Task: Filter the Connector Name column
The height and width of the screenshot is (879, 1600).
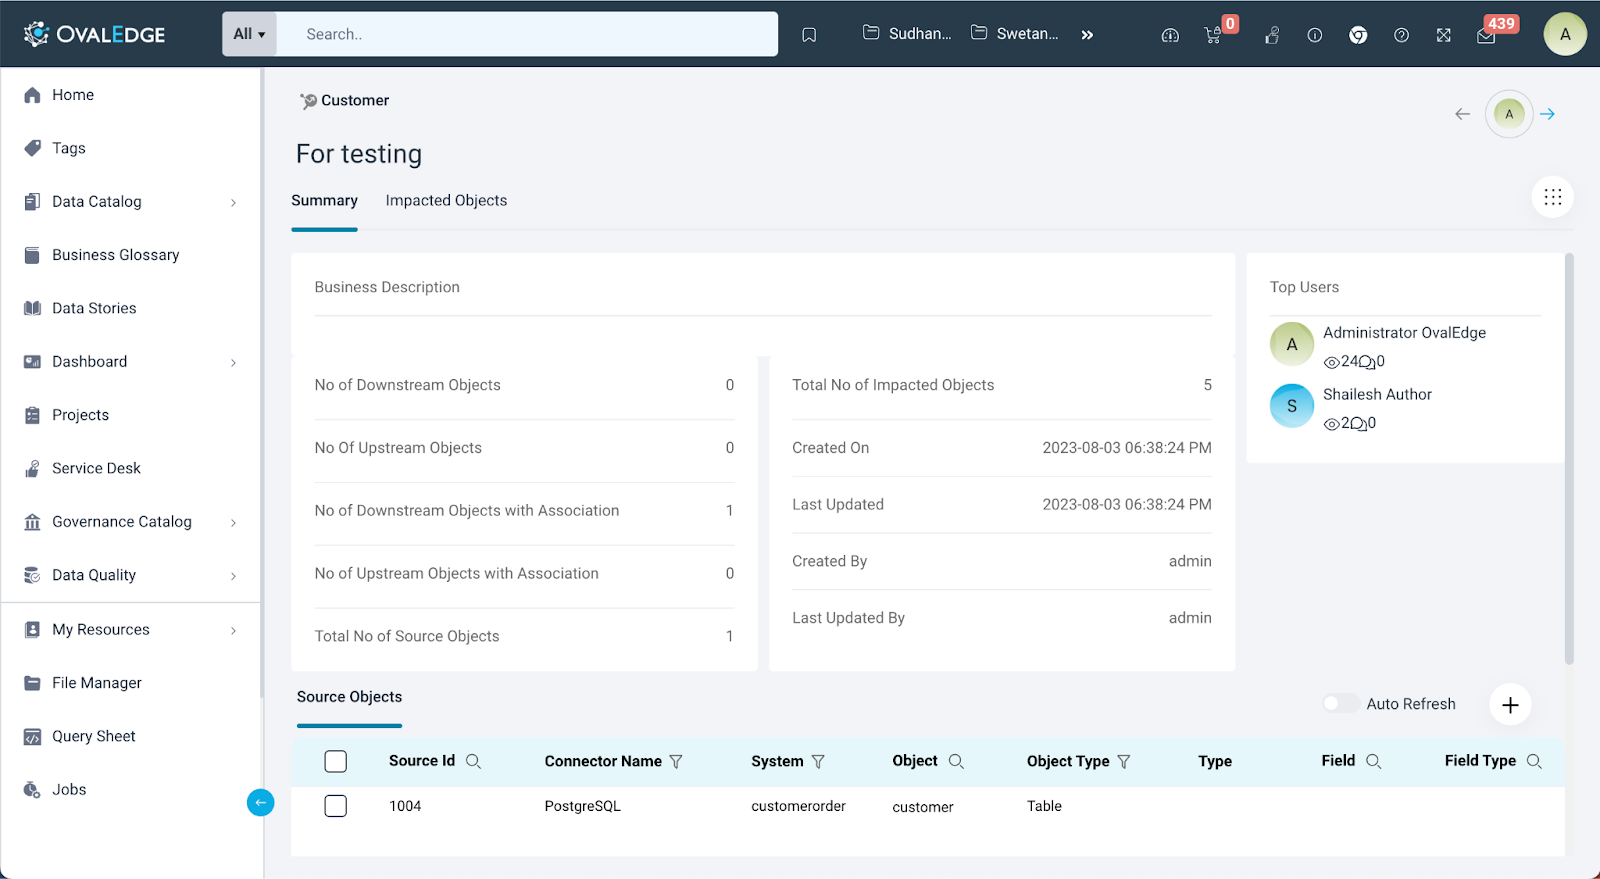Action: pyautogui.click(x=676, y=761)
